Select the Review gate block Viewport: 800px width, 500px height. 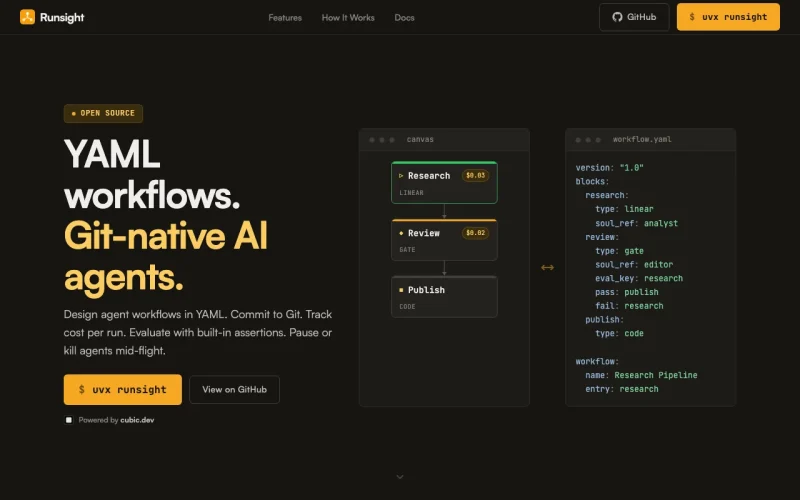(x=444, y=240)
